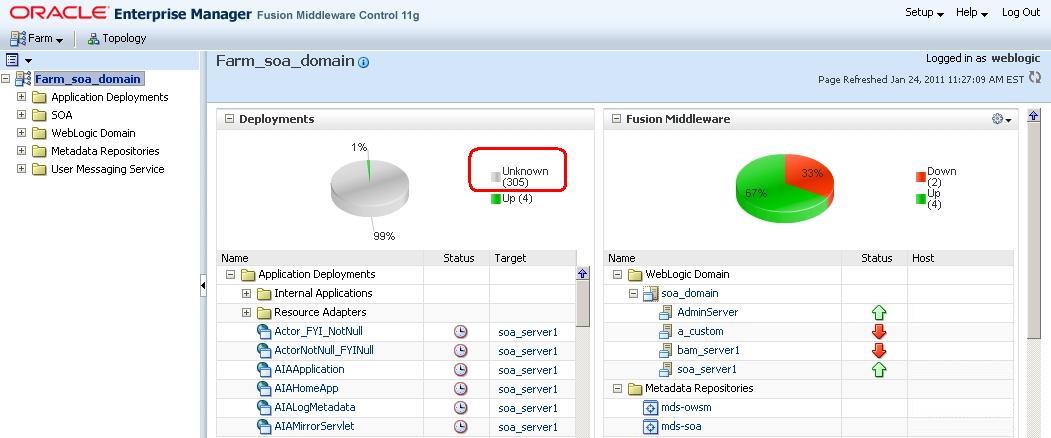
Task: Open the AIAApplication deployment
Action: (309, 369)
